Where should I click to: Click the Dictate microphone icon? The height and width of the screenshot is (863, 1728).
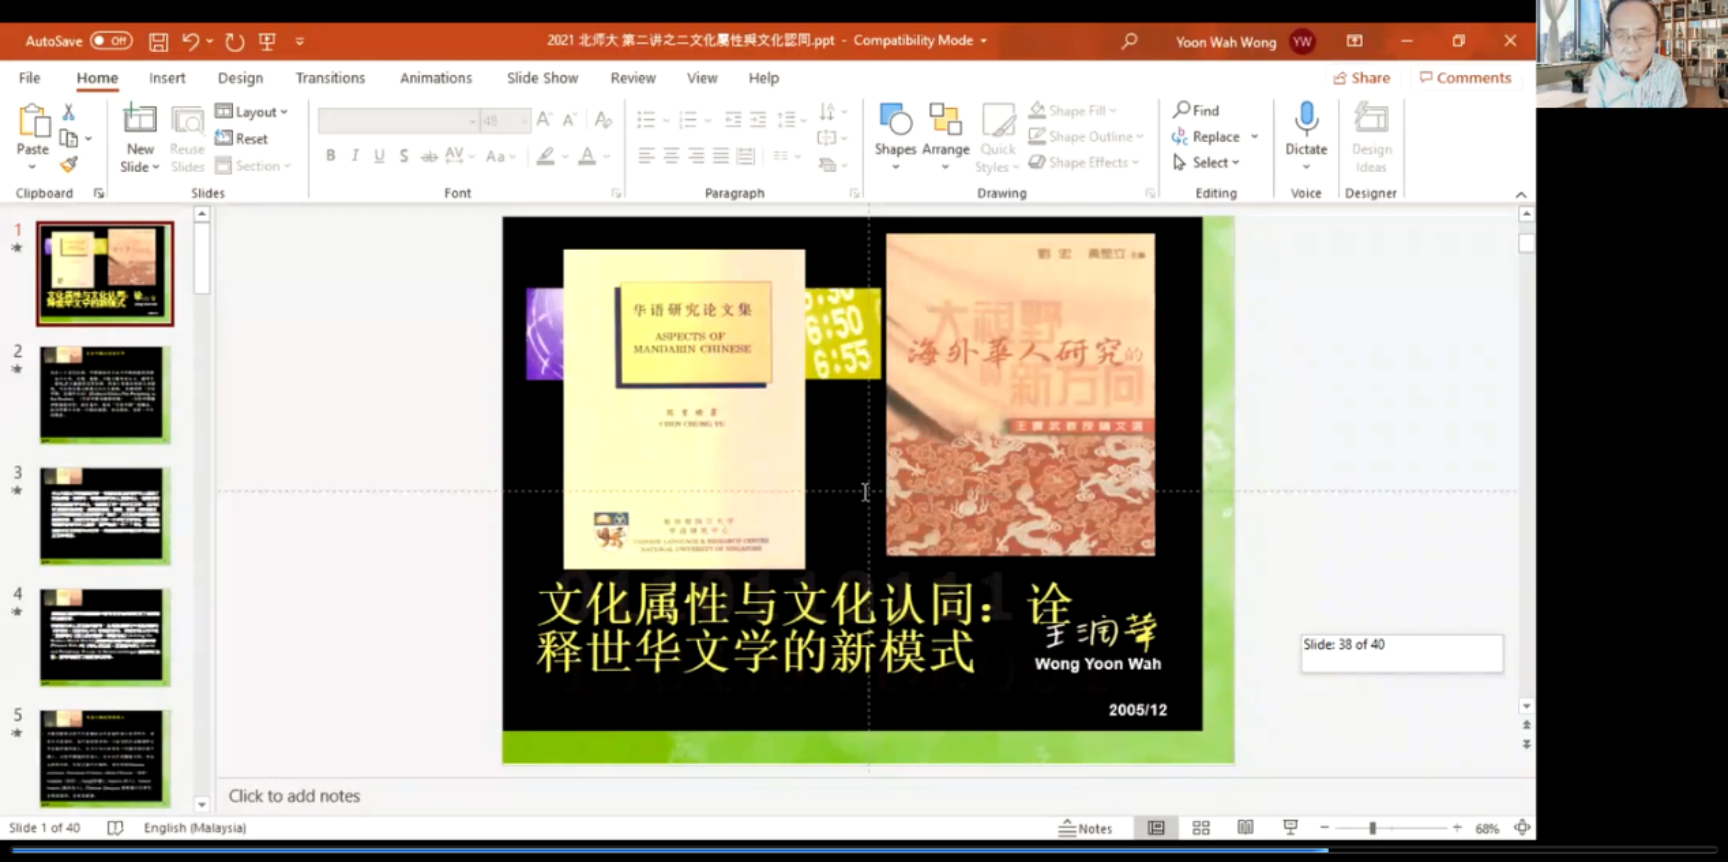1305,120
